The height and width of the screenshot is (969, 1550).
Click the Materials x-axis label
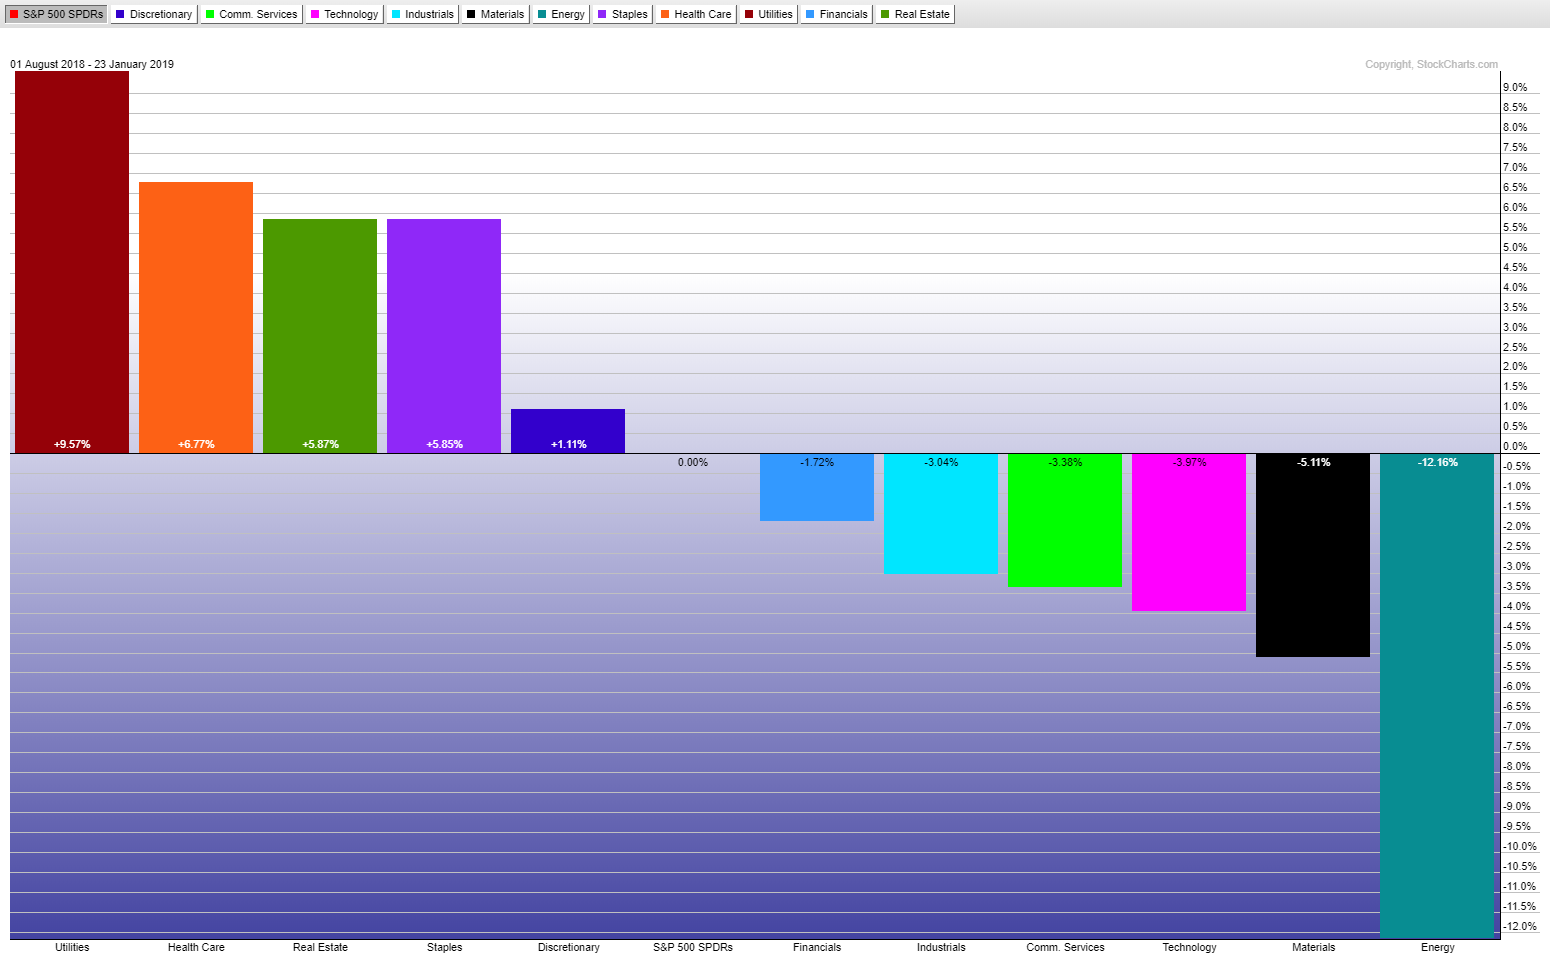pos(1313,947)
